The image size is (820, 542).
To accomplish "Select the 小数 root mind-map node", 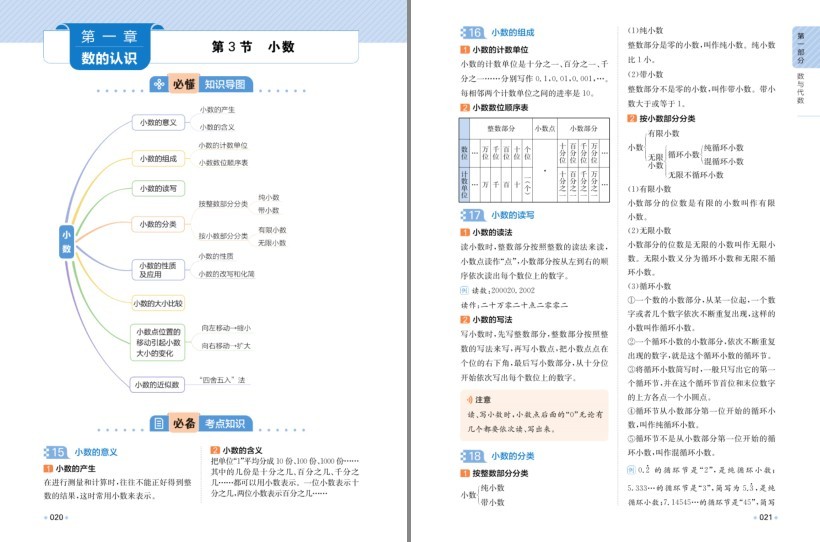I will [66, 242].
